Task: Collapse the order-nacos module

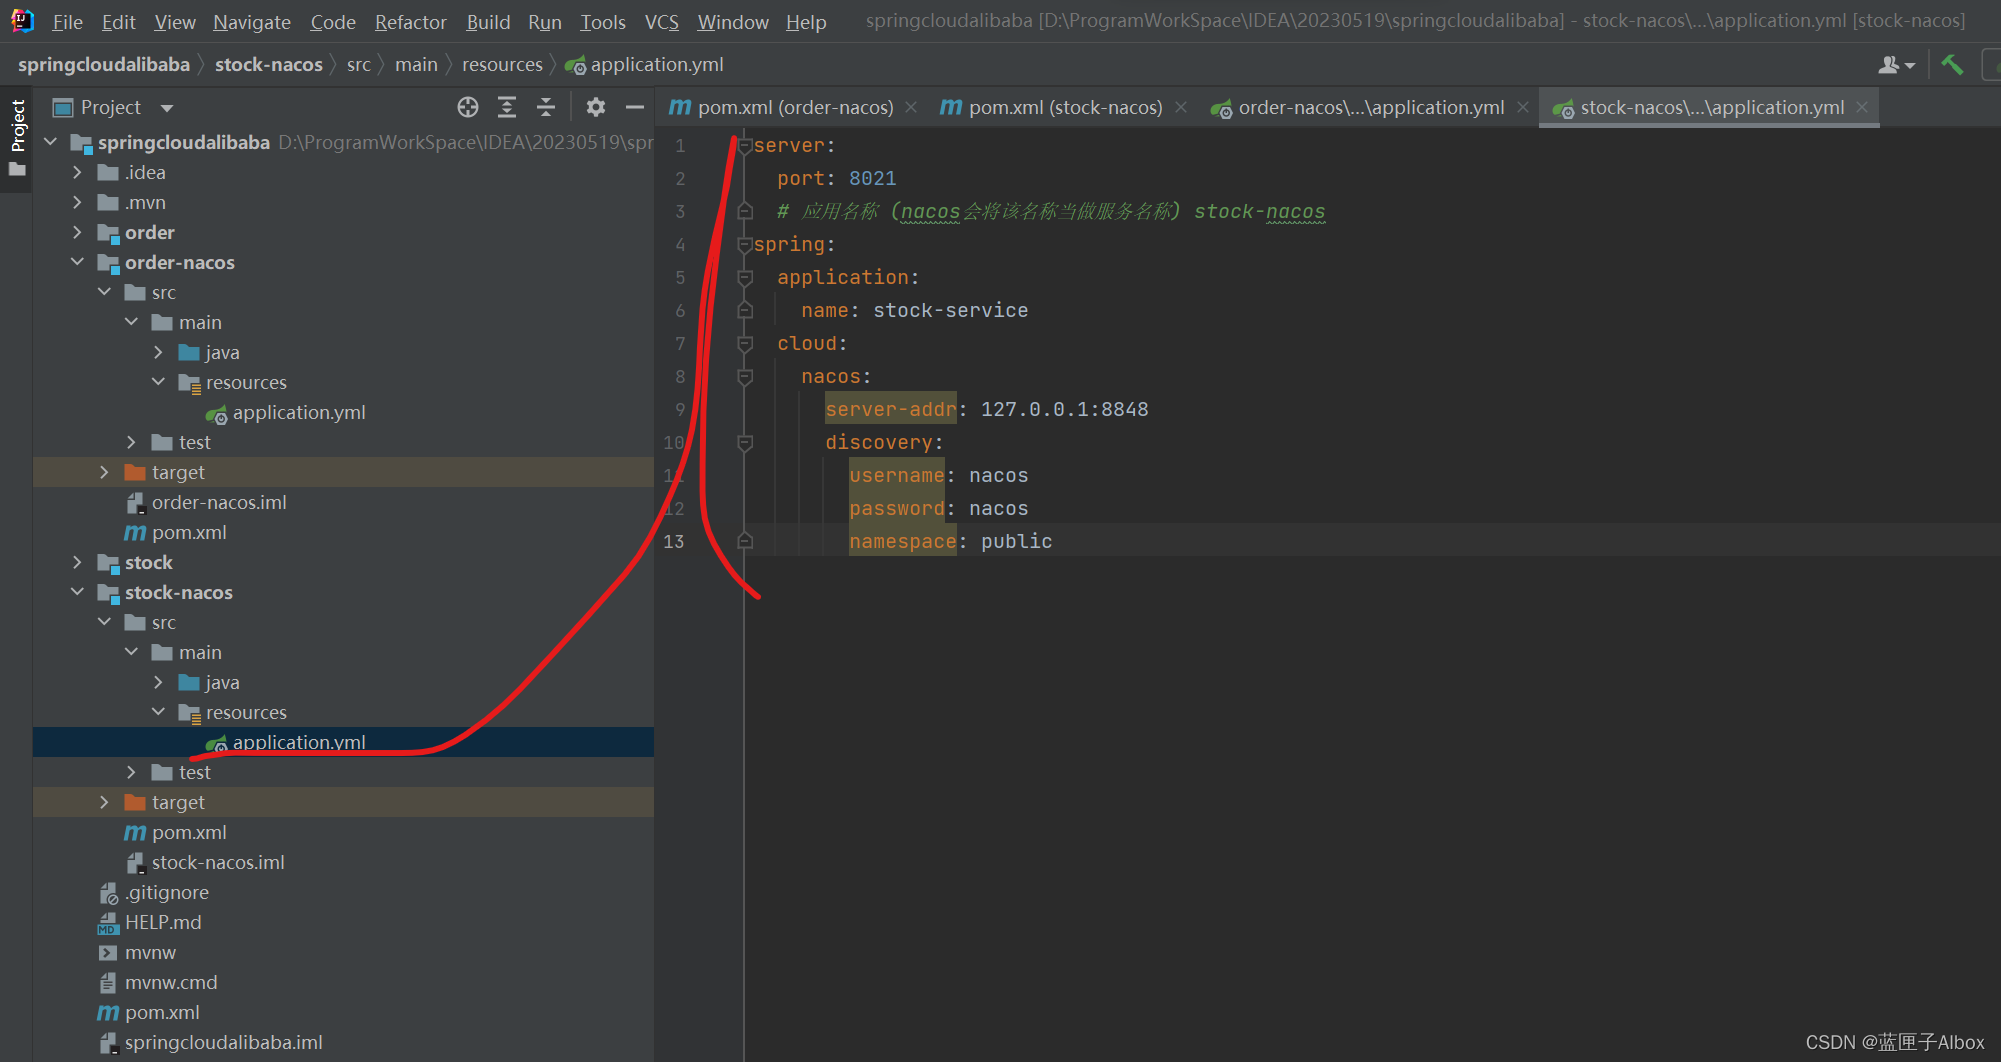Action: 77,262
